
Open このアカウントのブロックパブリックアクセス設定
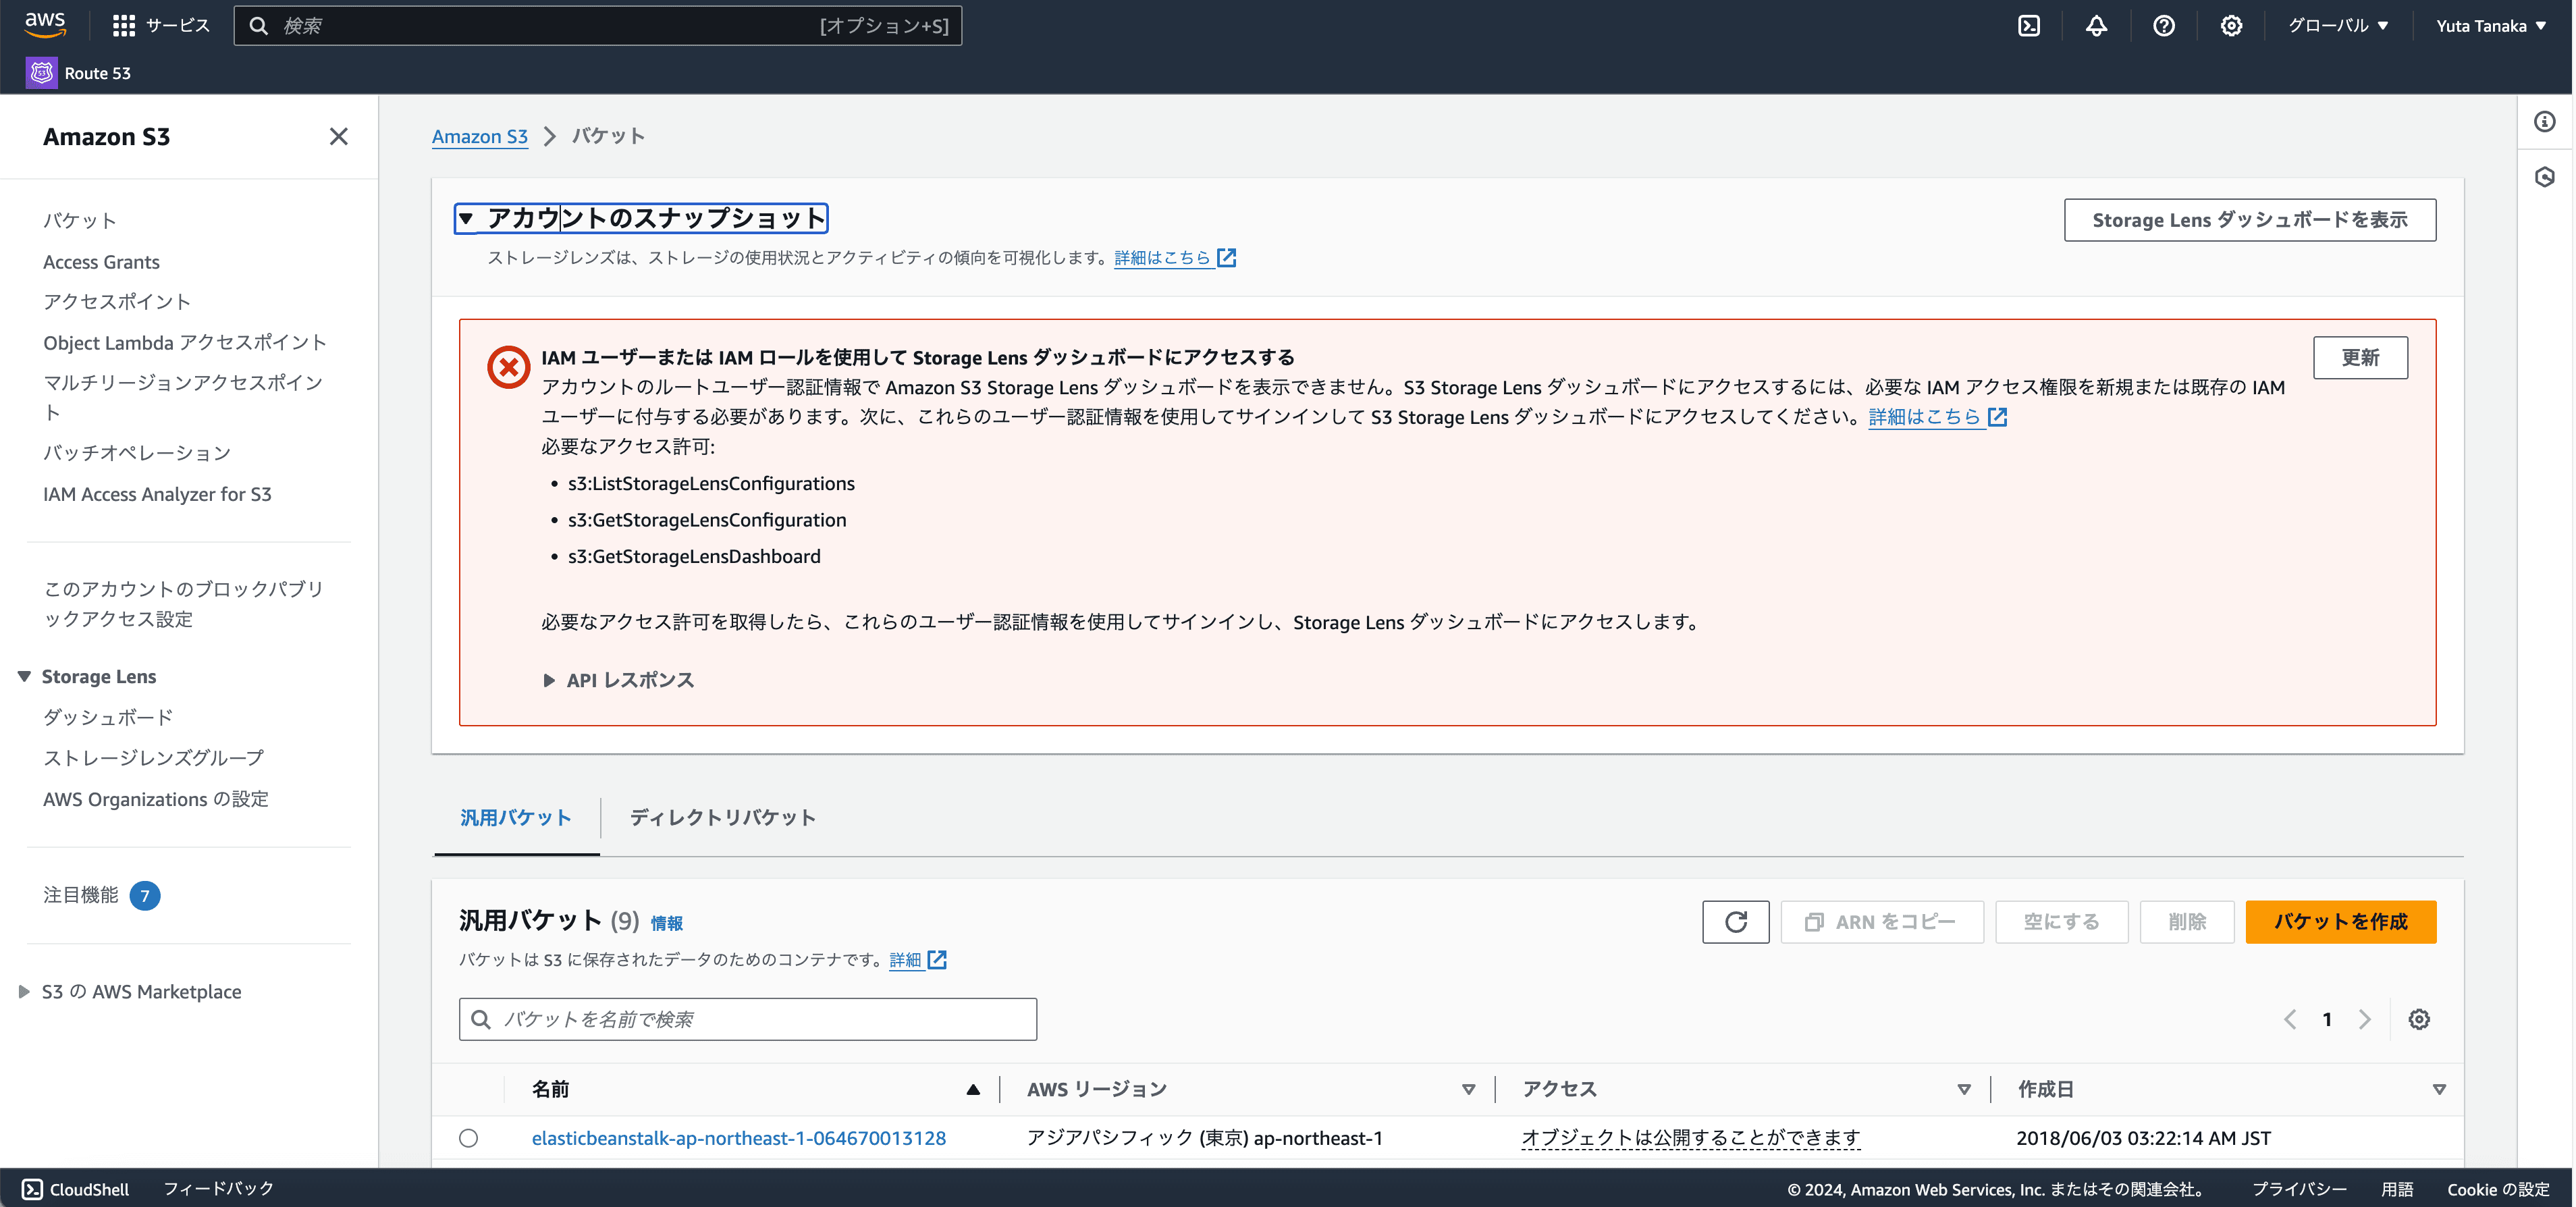(x=184, y=604)
